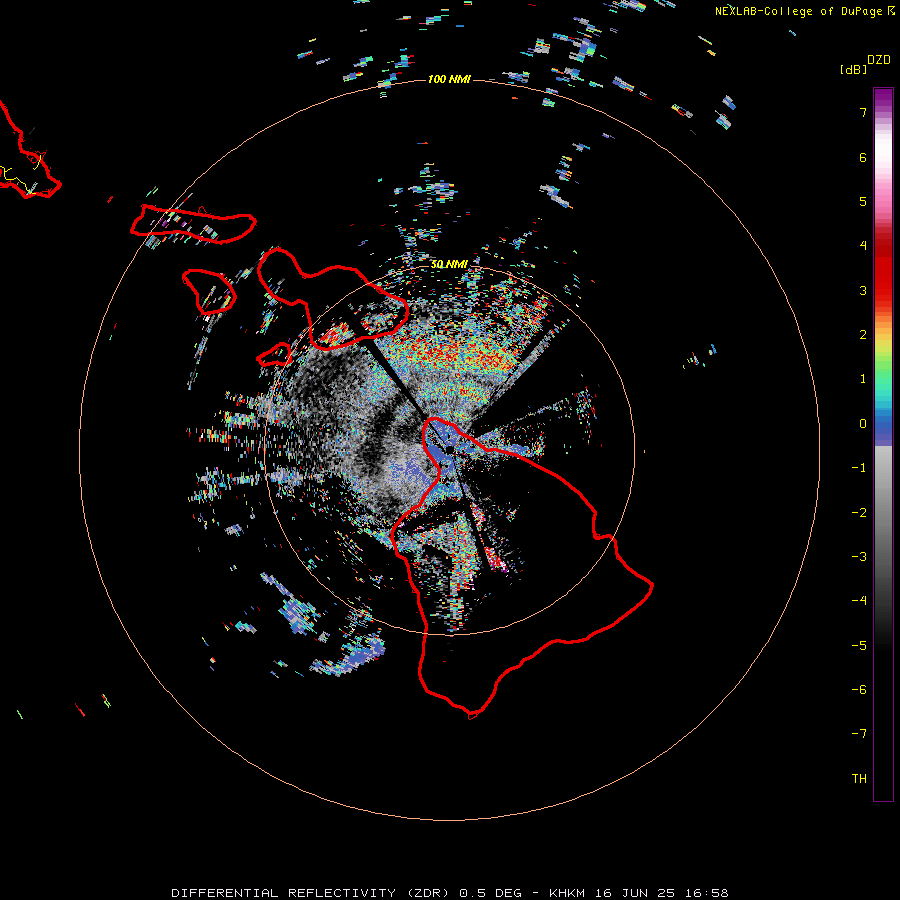Image resolution: width=900 pixels, height=900 pixels.
Task: Click the -2 value on the color scale
Action: click(x=859, y=513)
